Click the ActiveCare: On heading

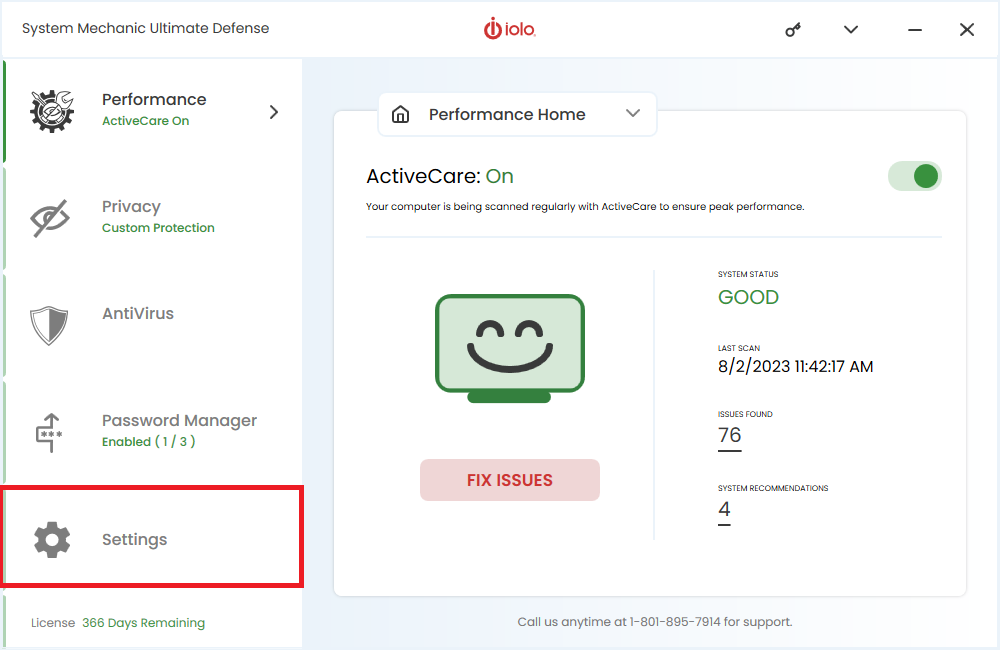click(x=439, y=176)
